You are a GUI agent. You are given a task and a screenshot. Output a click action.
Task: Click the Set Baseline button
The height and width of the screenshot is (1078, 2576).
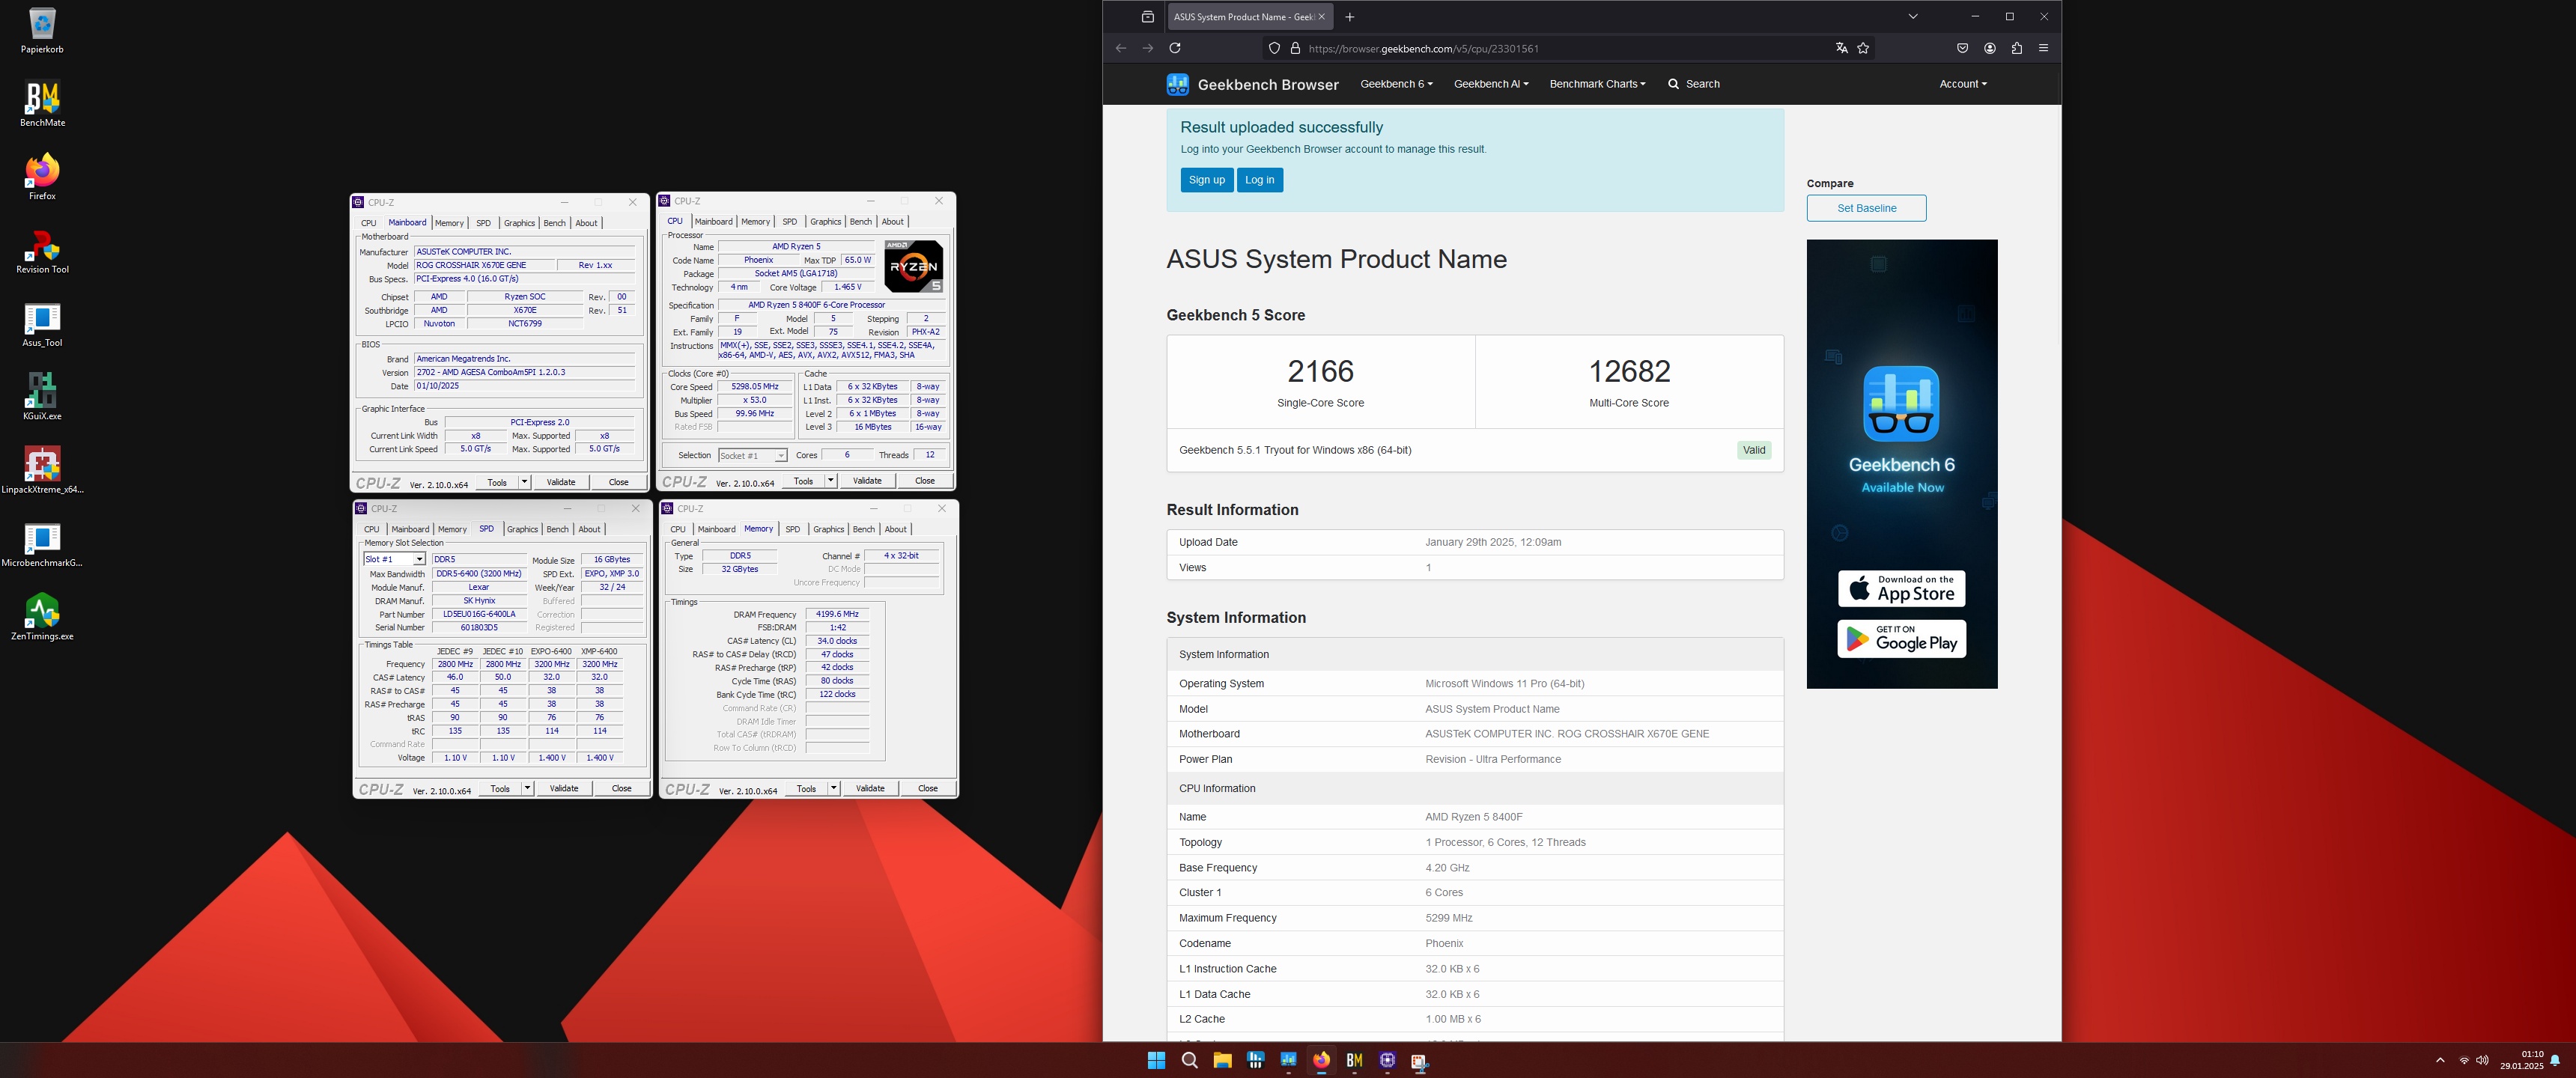tap(1866, 208)
